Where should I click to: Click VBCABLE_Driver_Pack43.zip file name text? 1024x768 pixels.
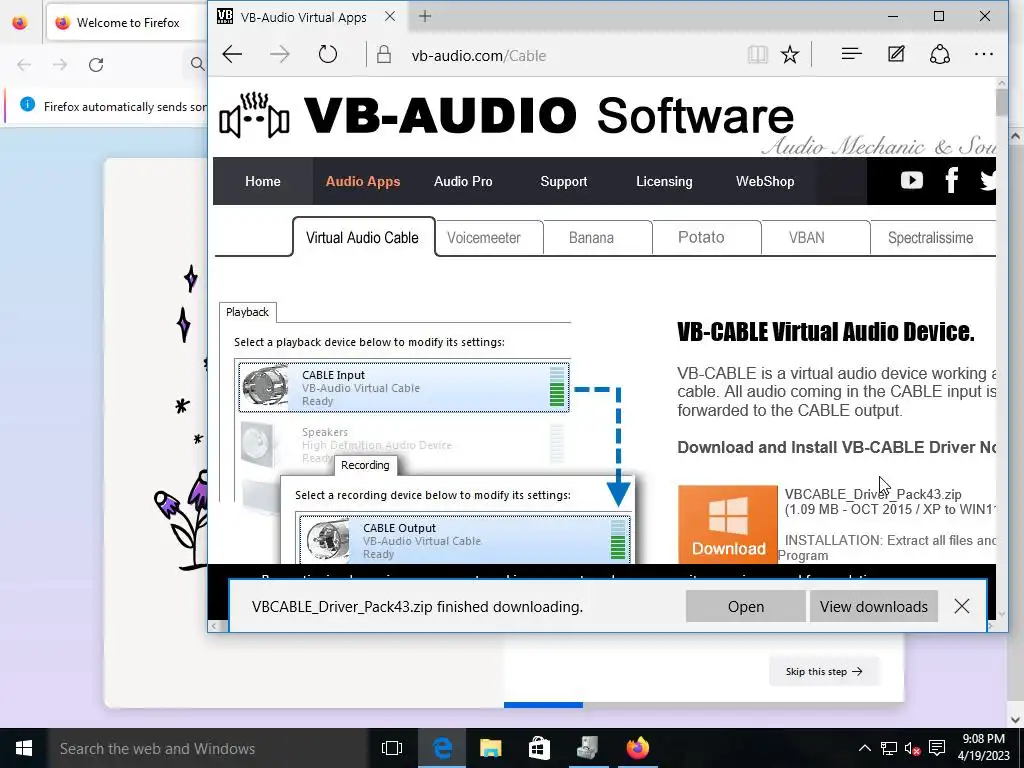click(872, 494)
